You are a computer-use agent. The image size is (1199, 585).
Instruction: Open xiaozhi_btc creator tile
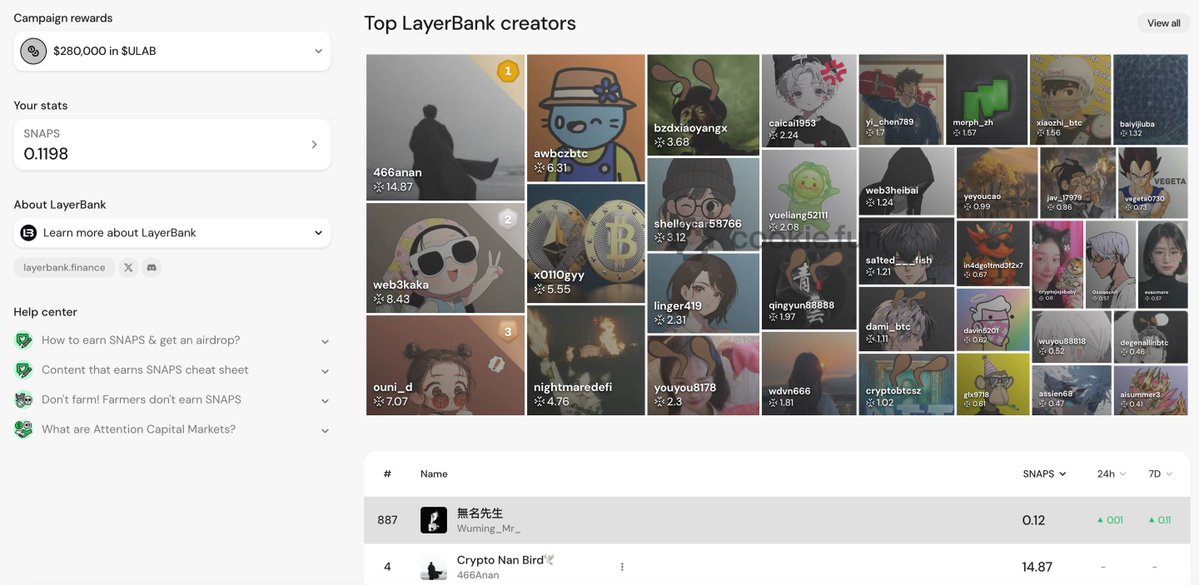(1070, 99)
